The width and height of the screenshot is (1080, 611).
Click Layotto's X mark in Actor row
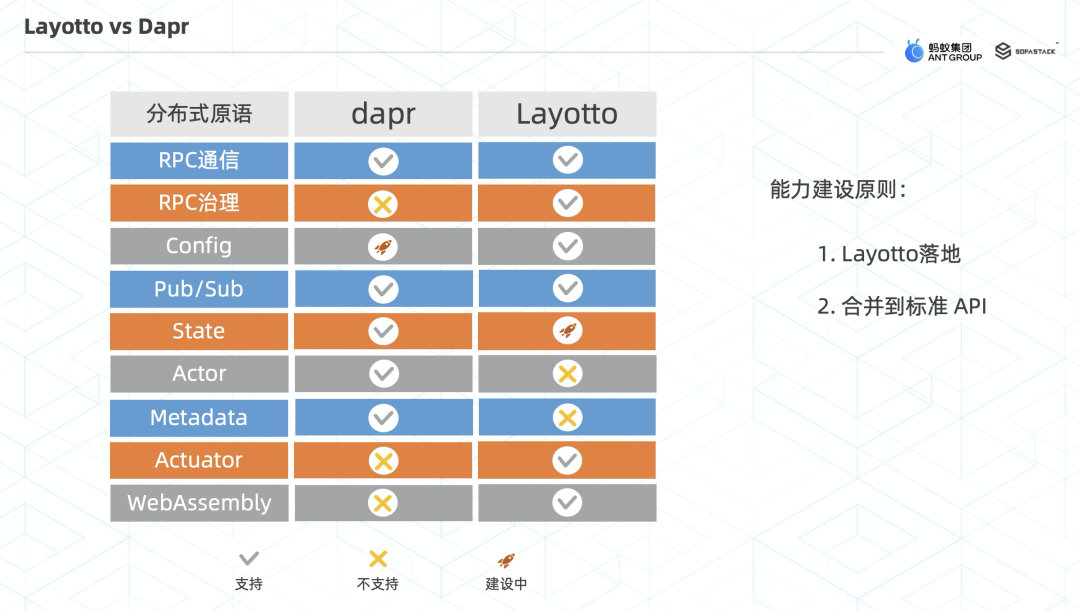click(567, 374)
